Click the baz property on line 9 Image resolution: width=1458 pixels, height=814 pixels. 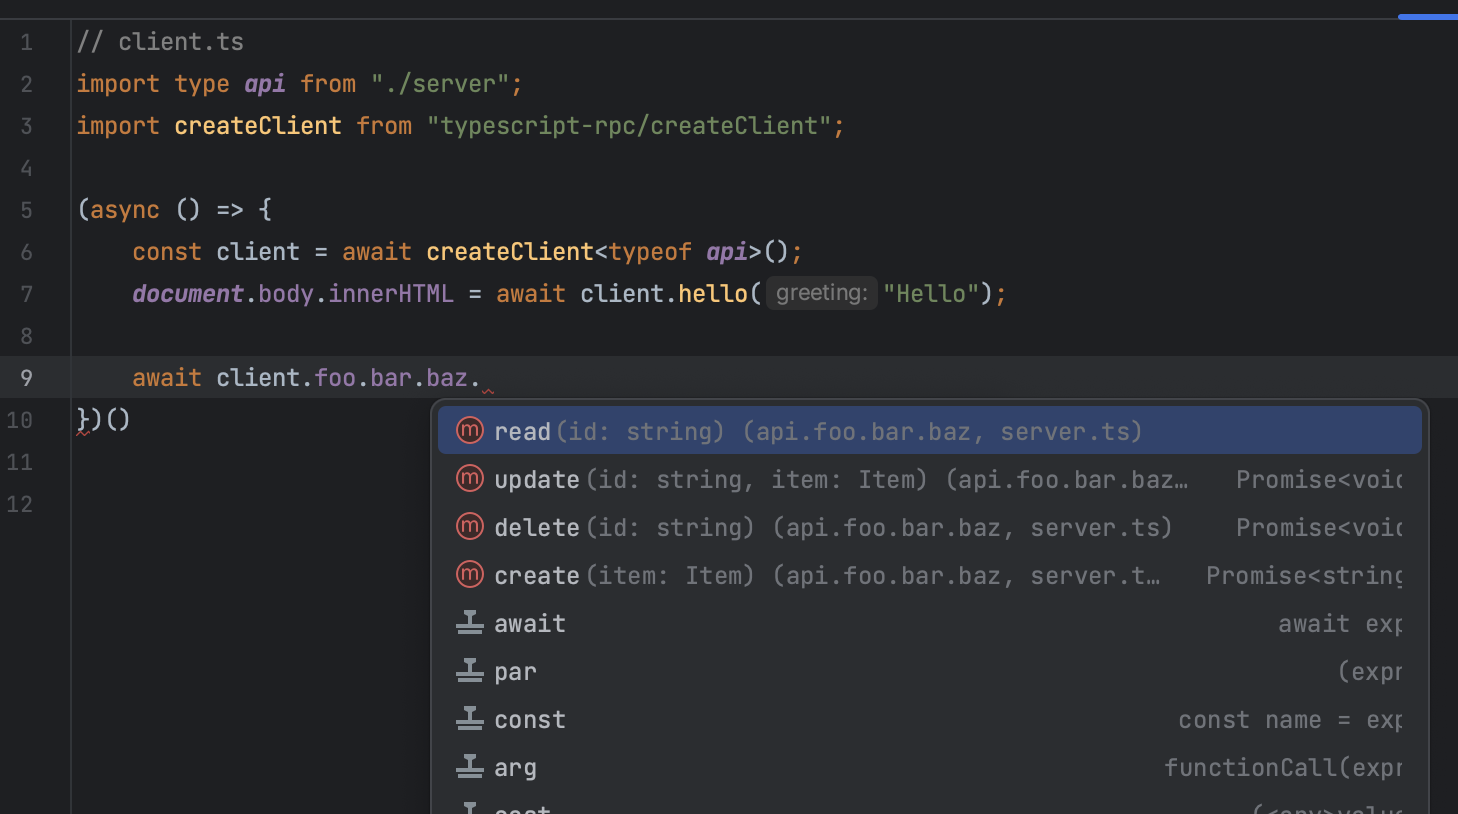click(447, 378)
